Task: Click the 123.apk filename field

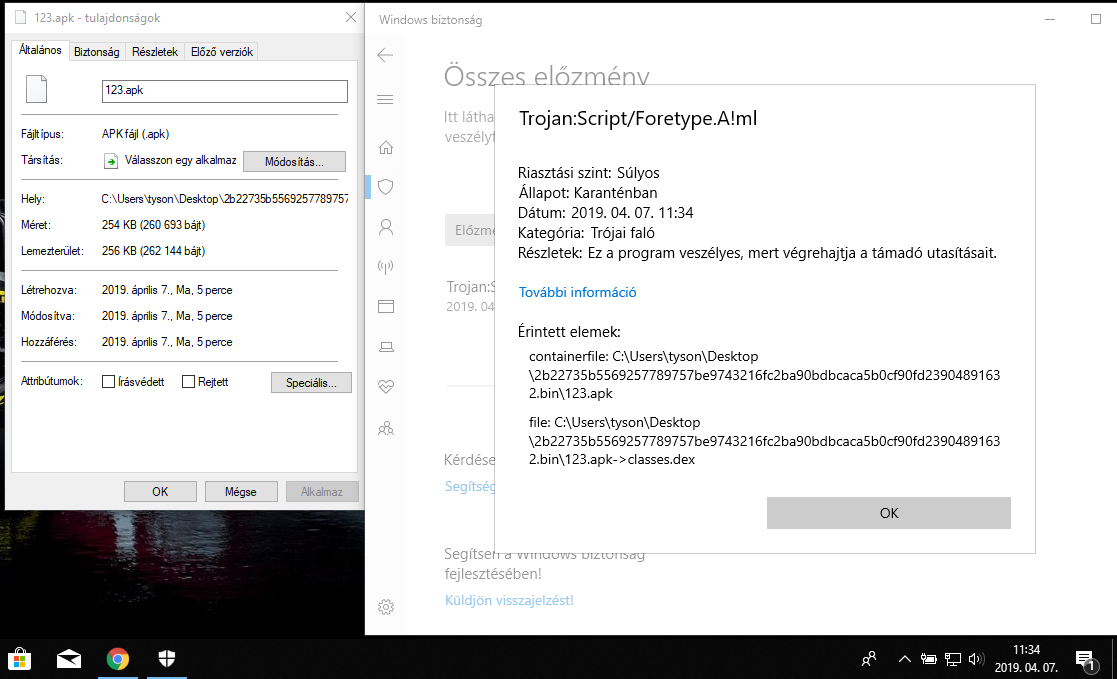Action: pos(224,90)
